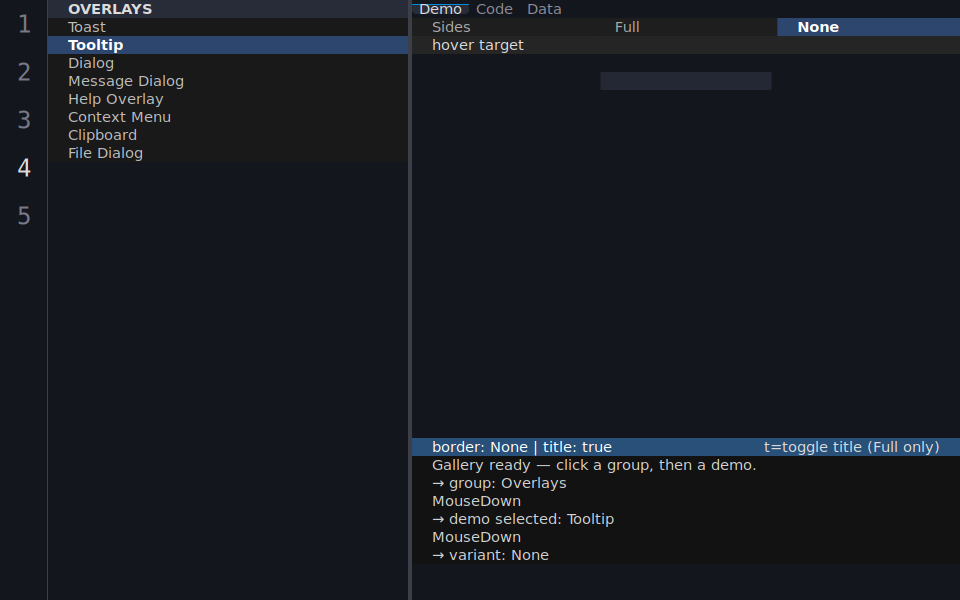Select the Sides border variant
Image resolution: width=960 pixels, height=600 pixels.
click(x=503, y=27)
